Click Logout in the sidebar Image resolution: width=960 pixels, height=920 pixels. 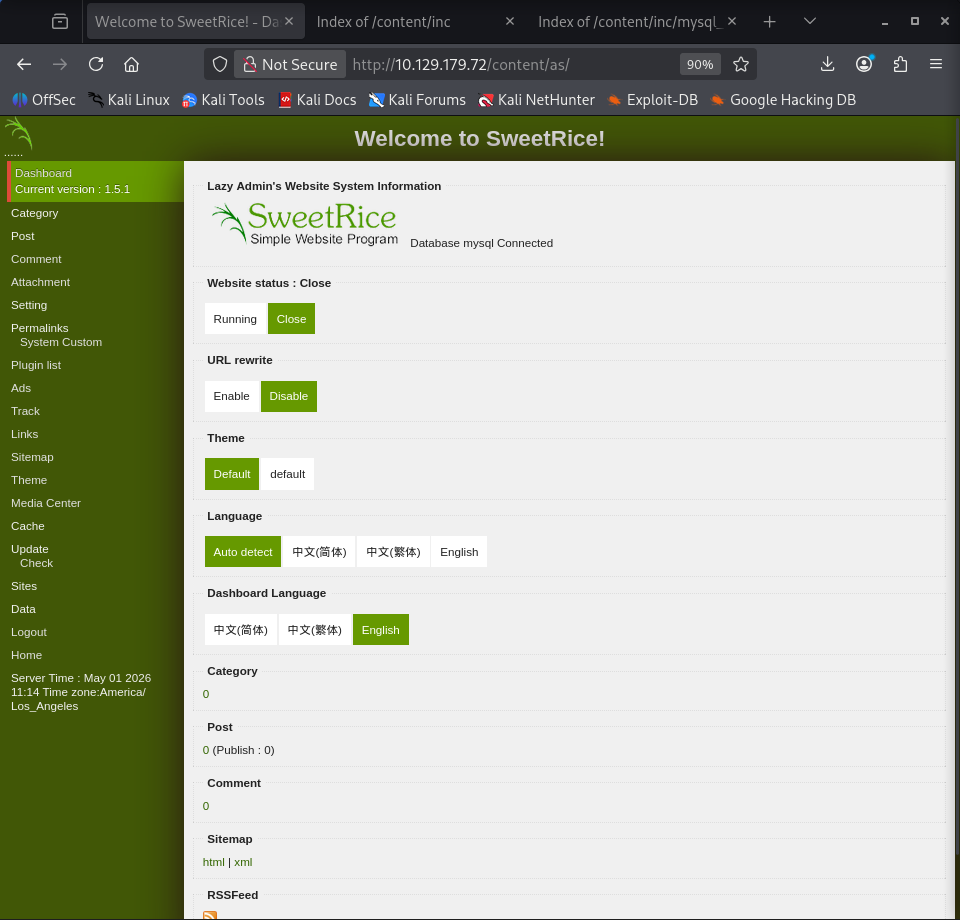pyautogui.click(x=29, y=632)
